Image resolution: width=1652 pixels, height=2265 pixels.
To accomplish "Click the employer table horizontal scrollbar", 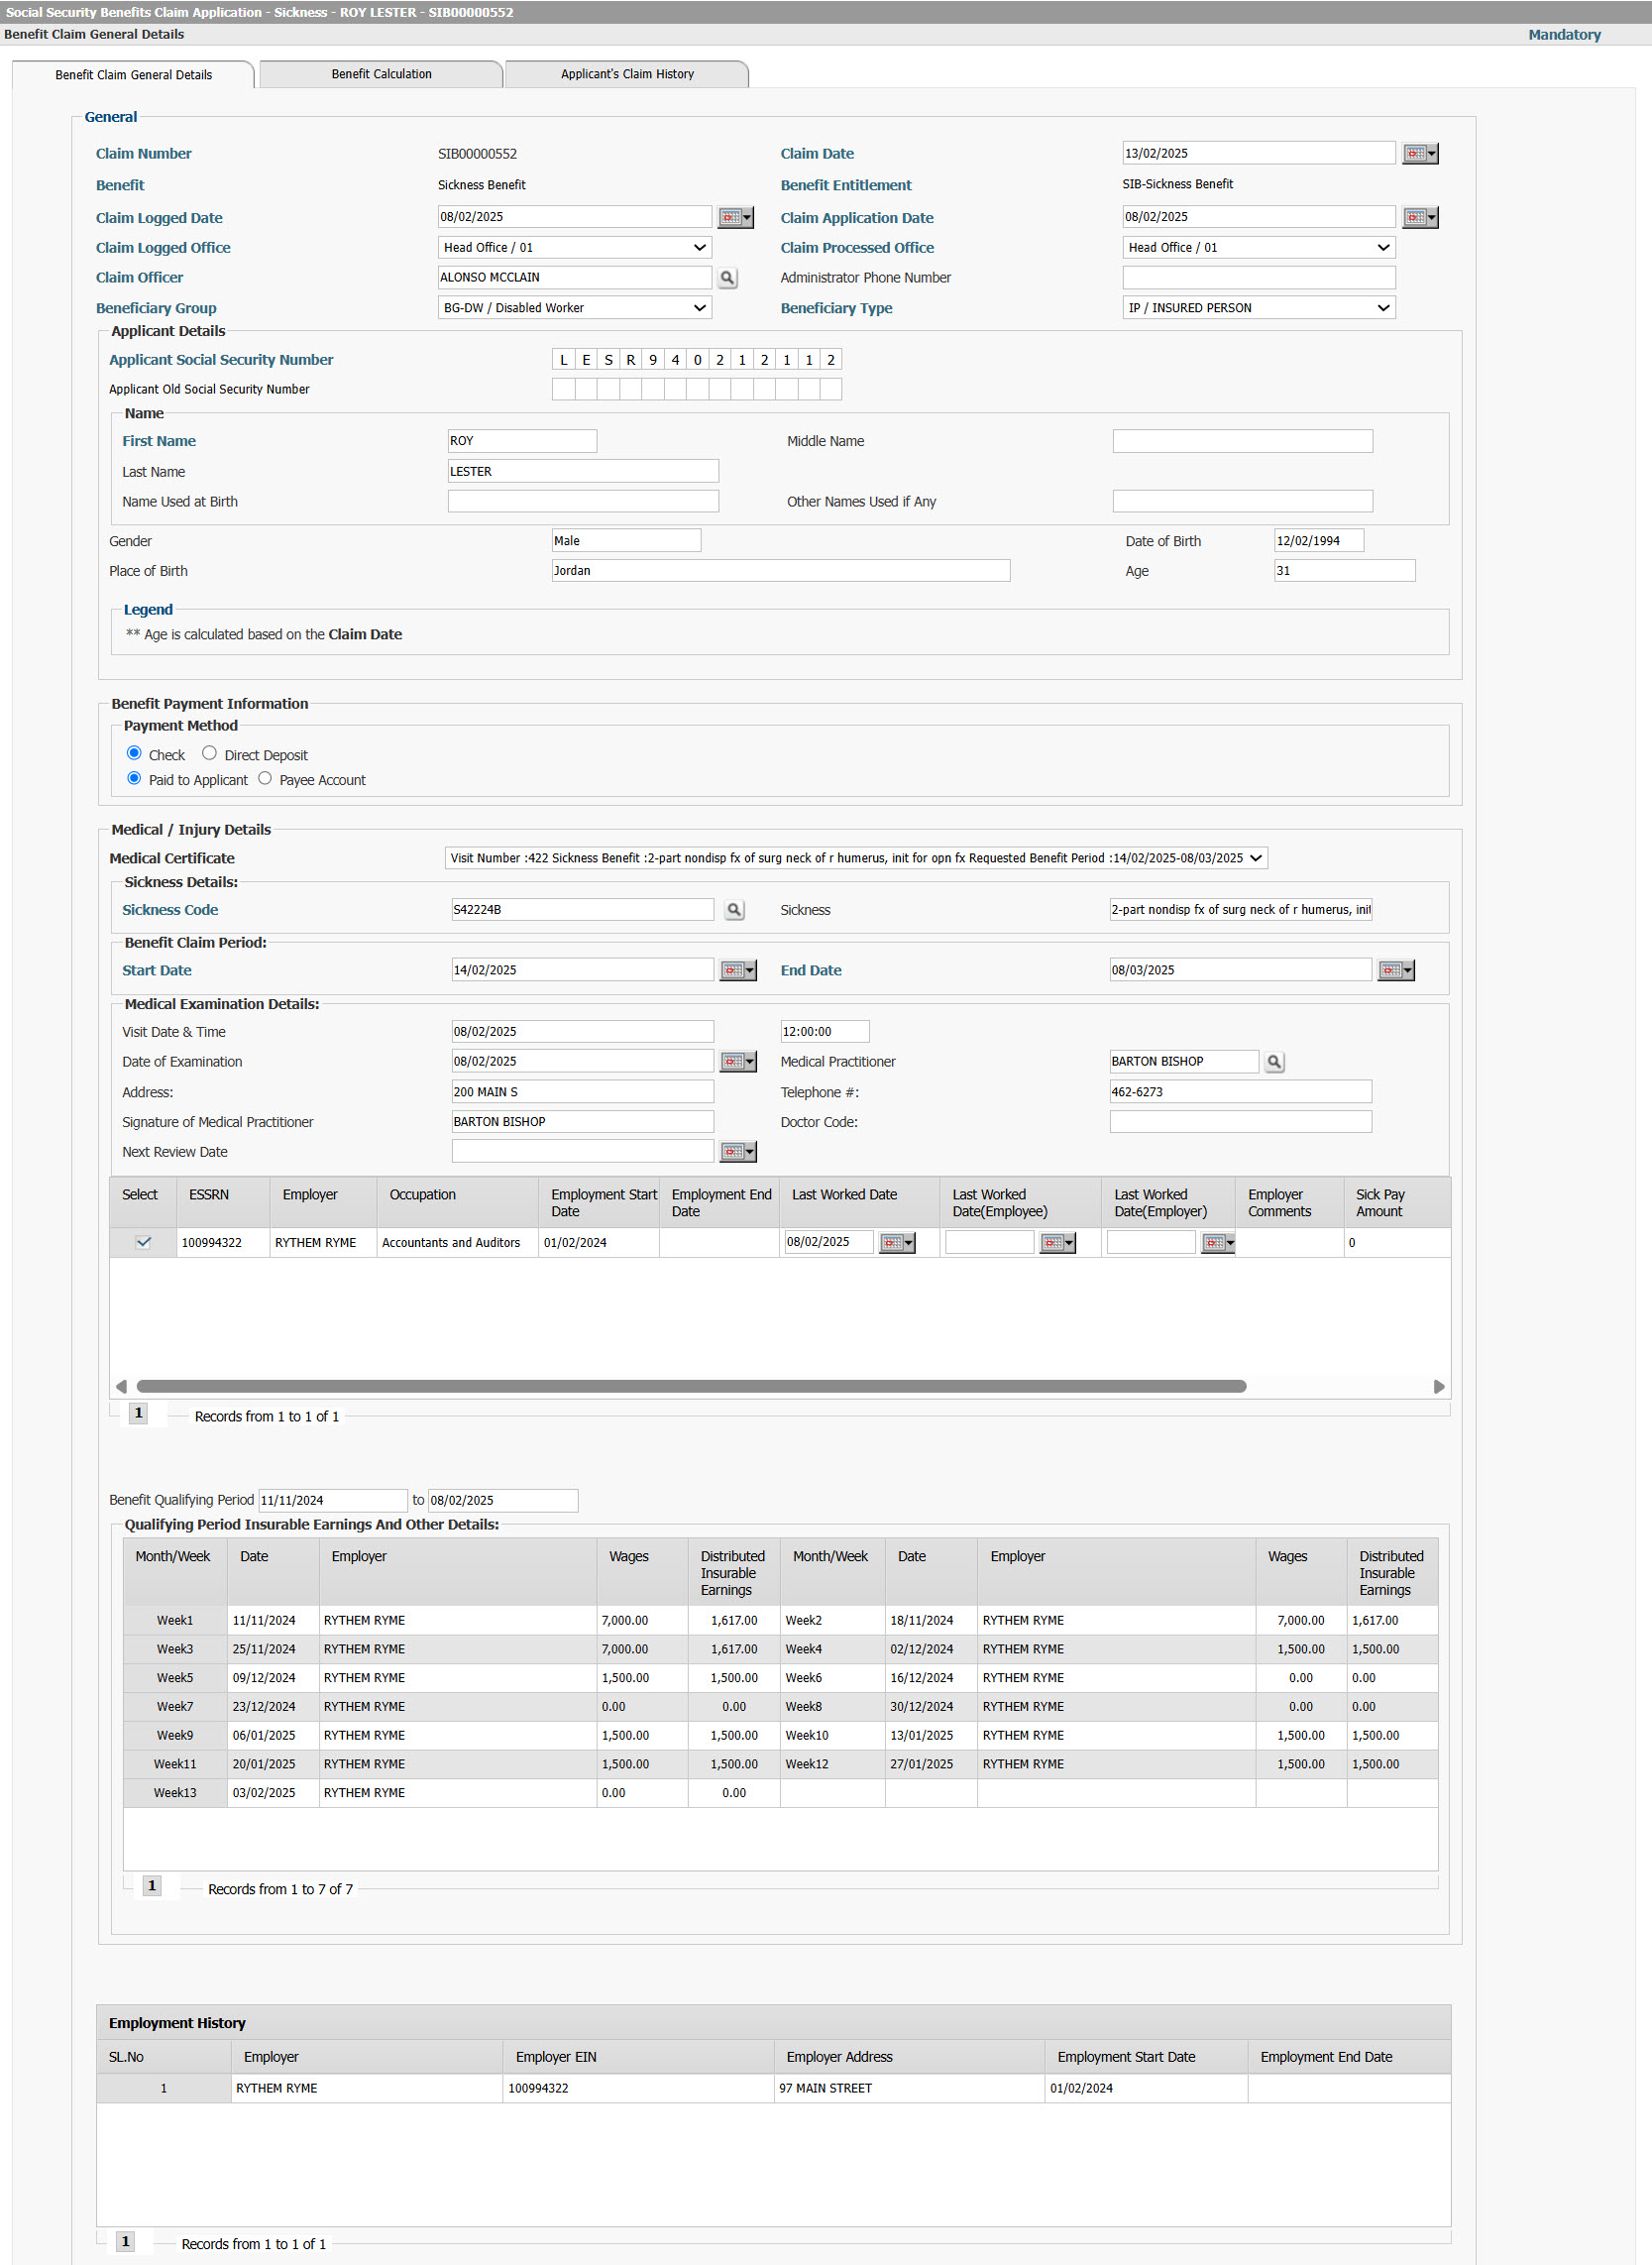I will [691, 1386].
